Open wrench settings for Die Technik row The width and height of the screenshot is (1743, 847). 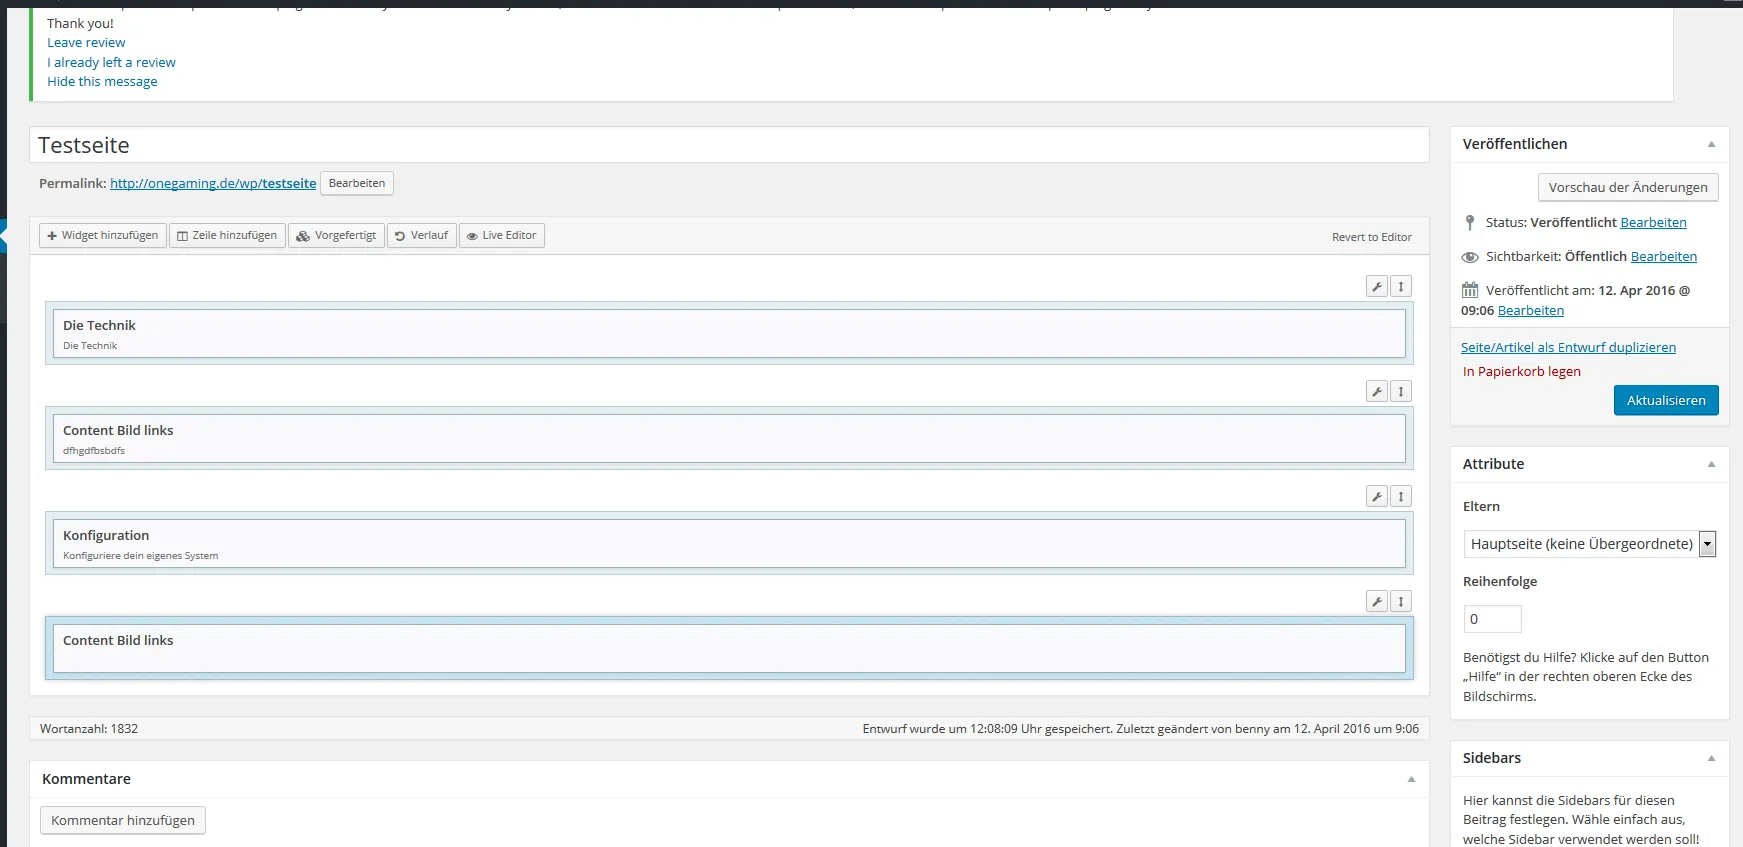pos(1377,287)
